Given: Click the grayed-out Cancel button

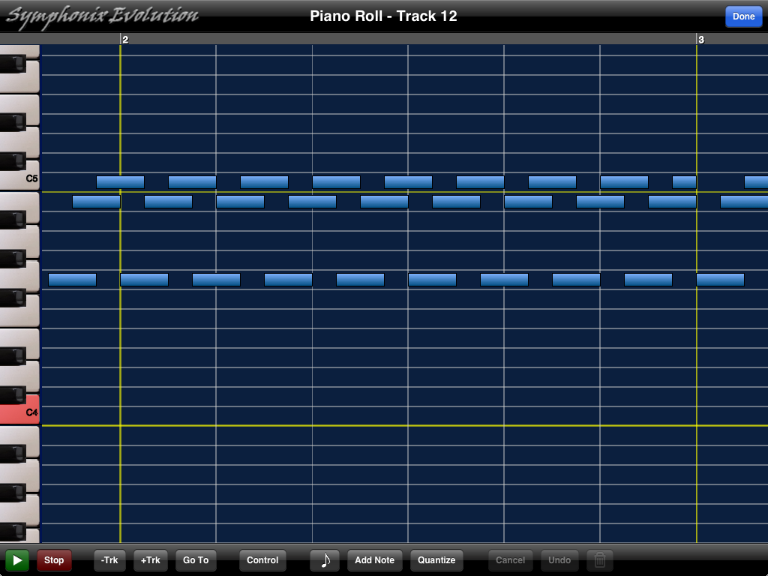Looking at the screenshot, I should click(x=510, y=560).
